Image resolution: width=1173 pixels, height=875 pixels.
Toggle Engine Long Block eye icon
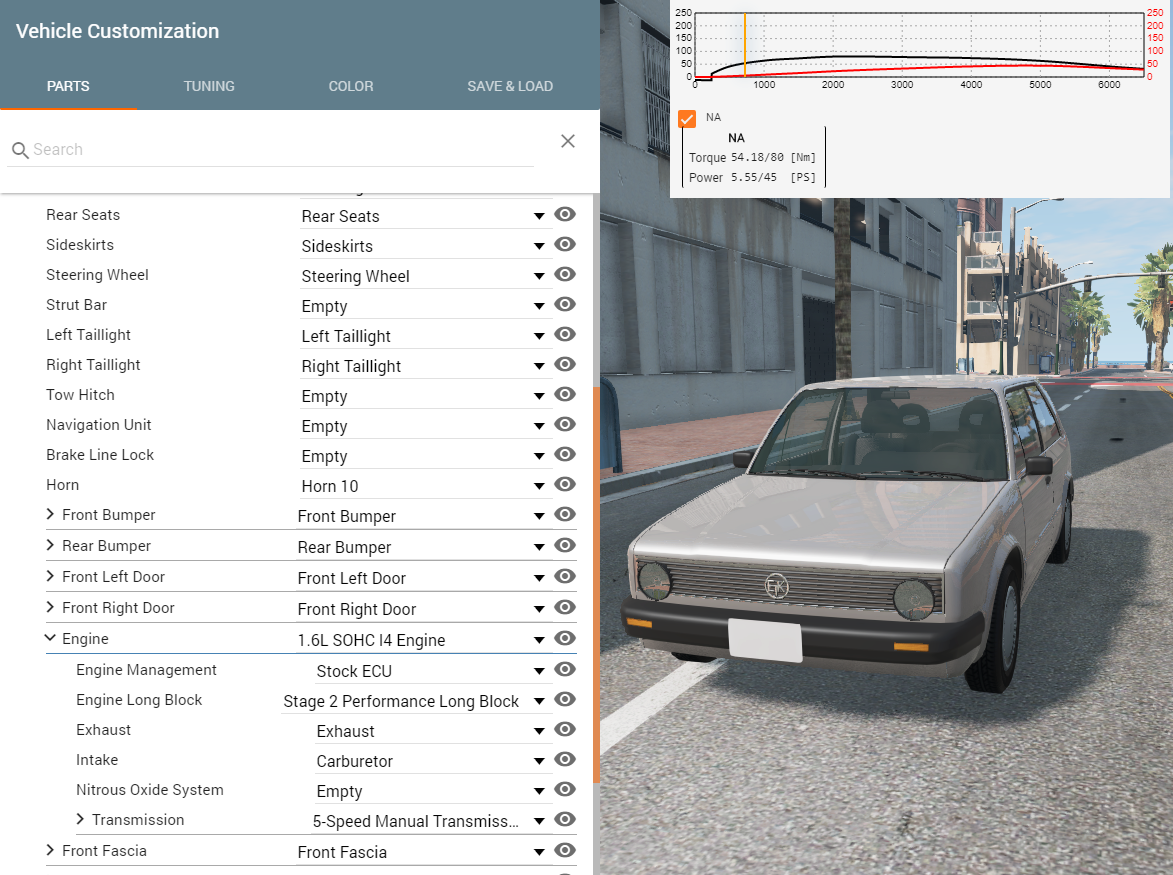565,699
